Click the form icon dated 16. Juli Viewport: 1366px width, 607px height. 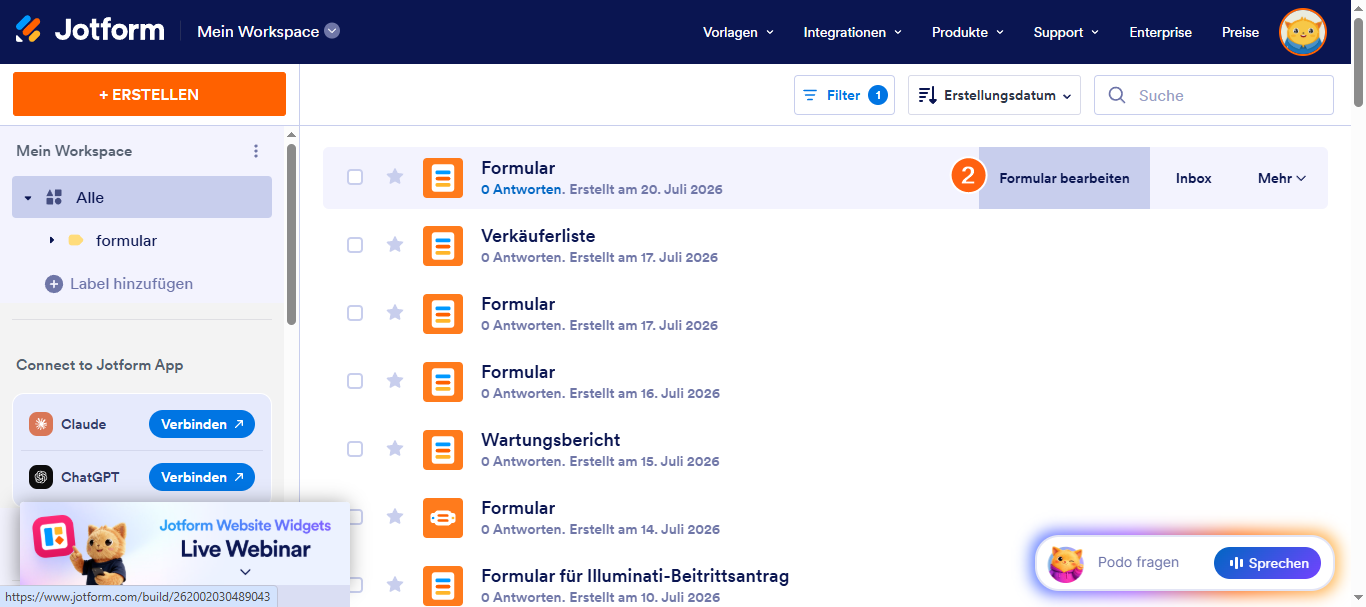click(443, 382)
